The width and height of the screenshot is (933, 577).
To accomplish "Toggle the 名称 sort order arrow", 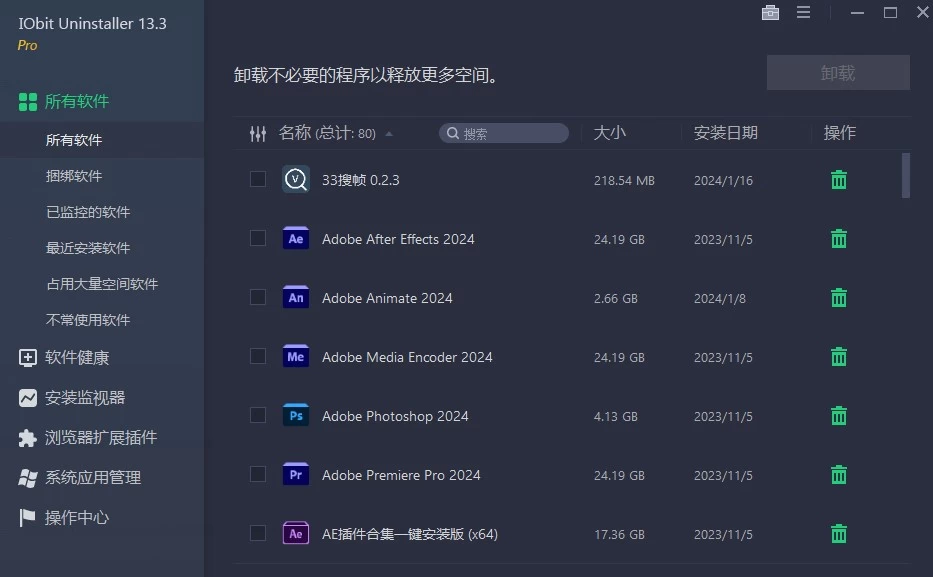I will (x=389, y=131).
